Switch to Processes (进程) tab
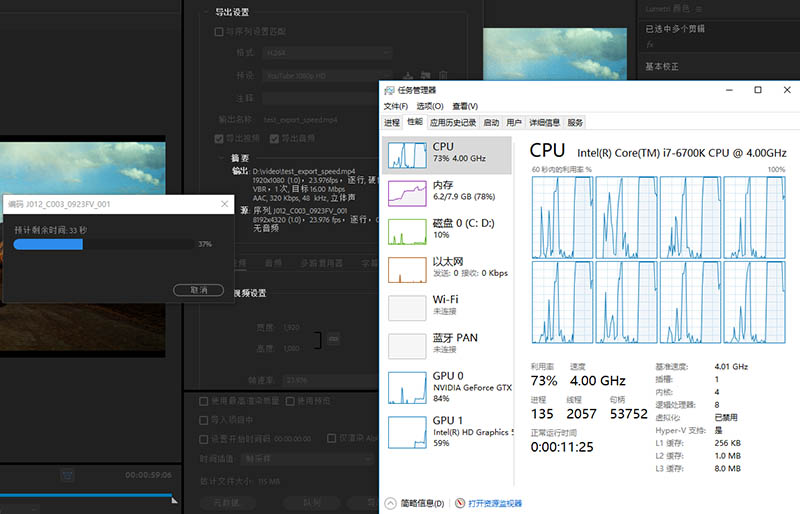Image resolution: width=800 pixels, height=514 pixels. pyautogui.click(x=392, y=123)
